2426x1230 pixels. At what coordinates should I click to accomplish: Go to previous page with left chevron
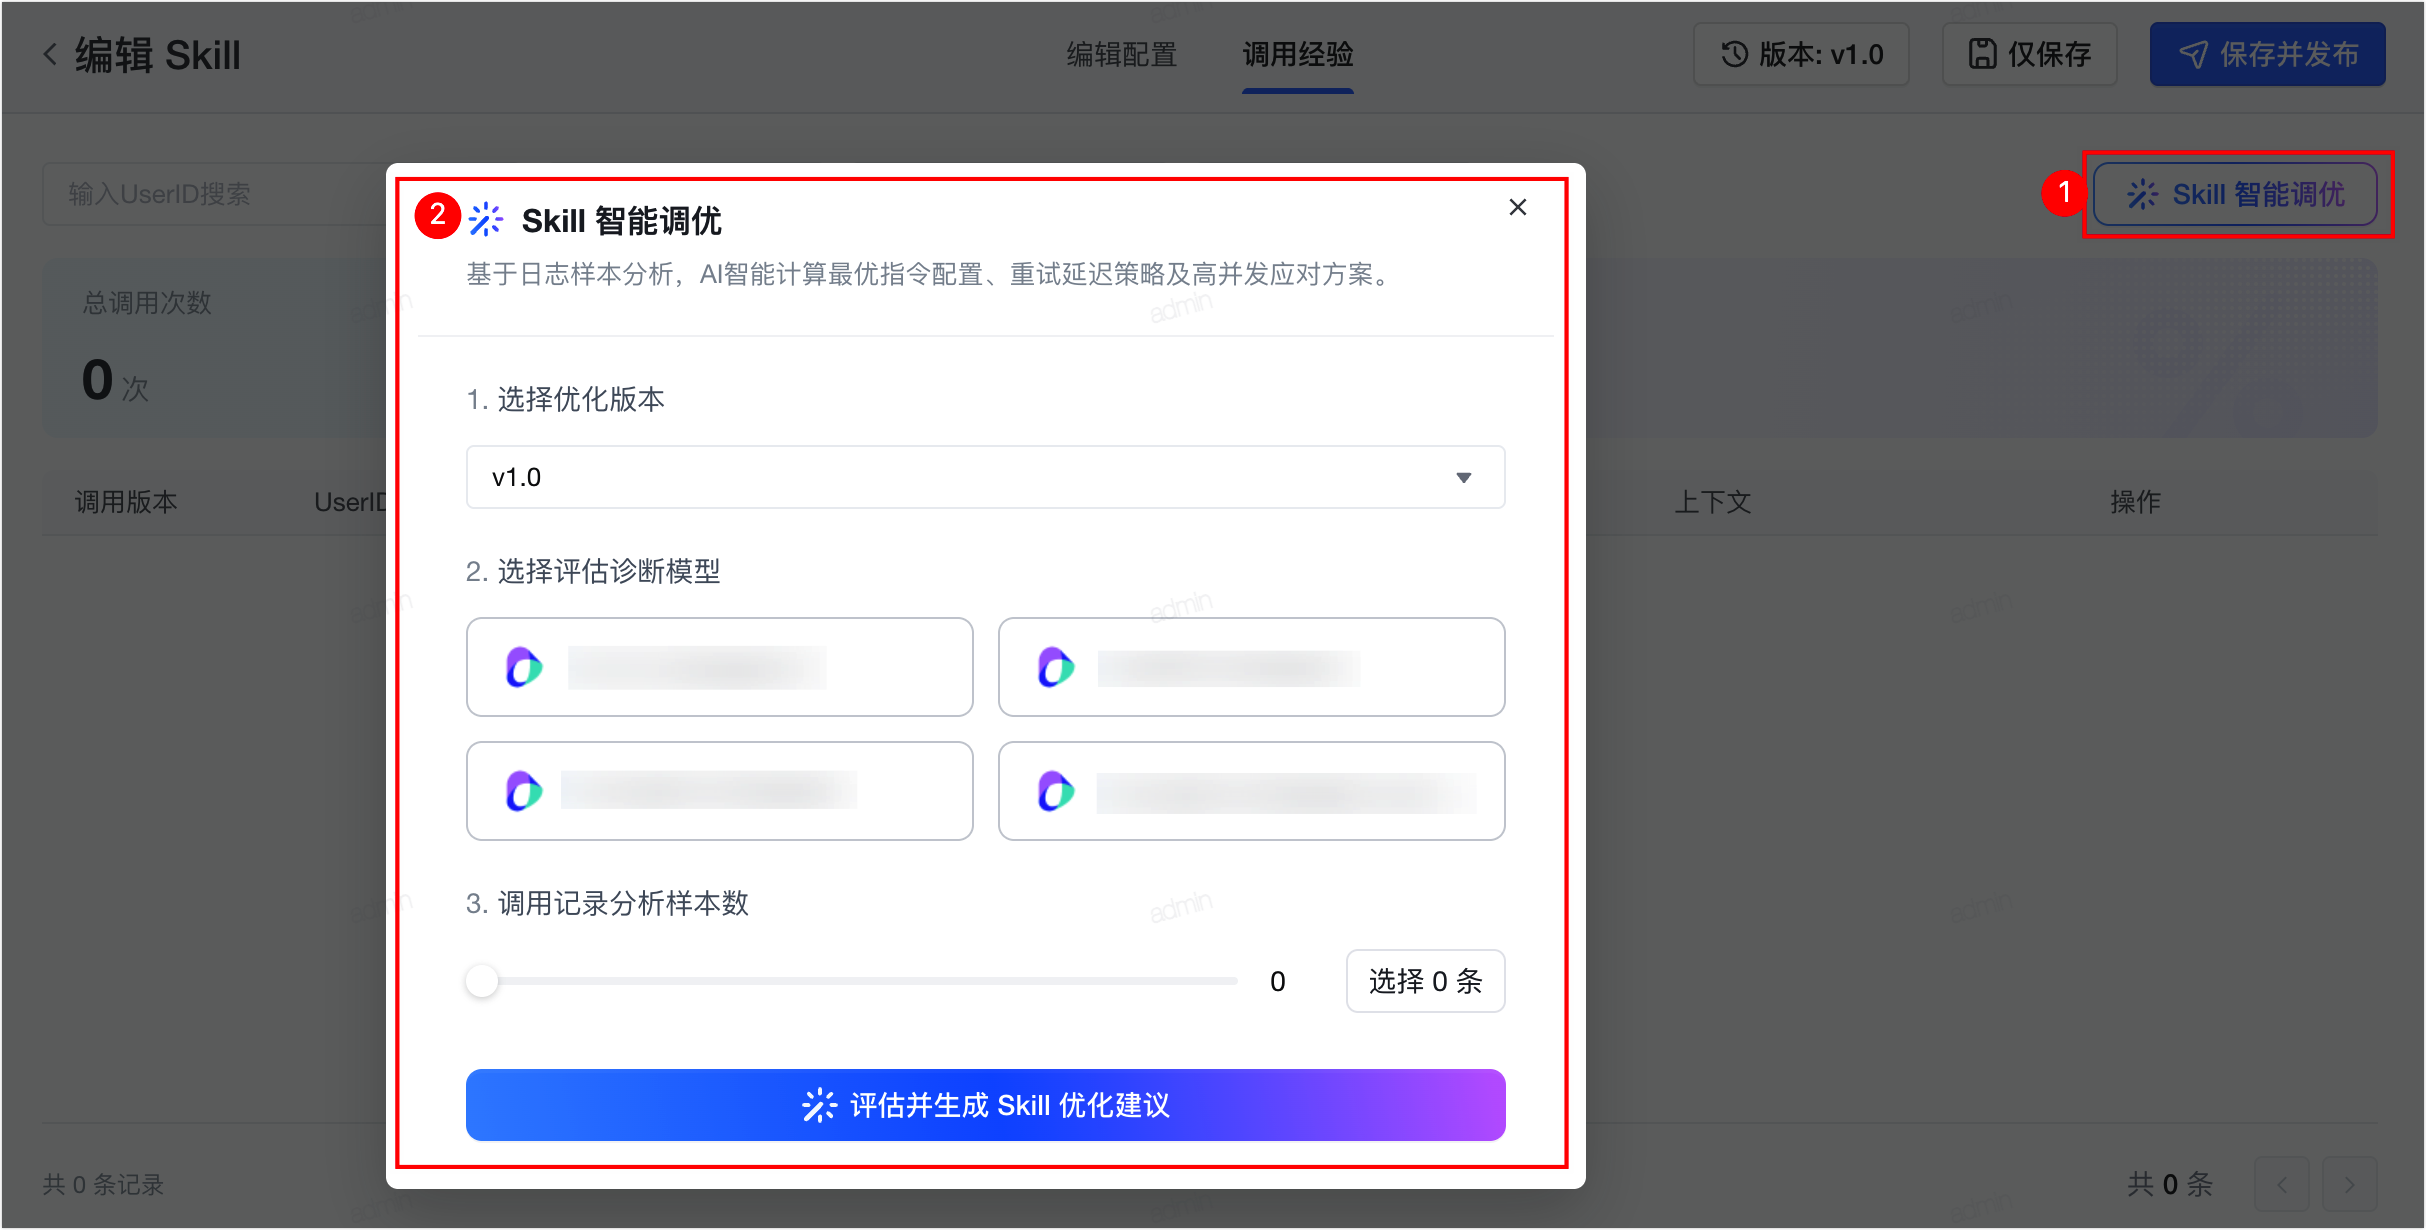coord(2281,1185)
